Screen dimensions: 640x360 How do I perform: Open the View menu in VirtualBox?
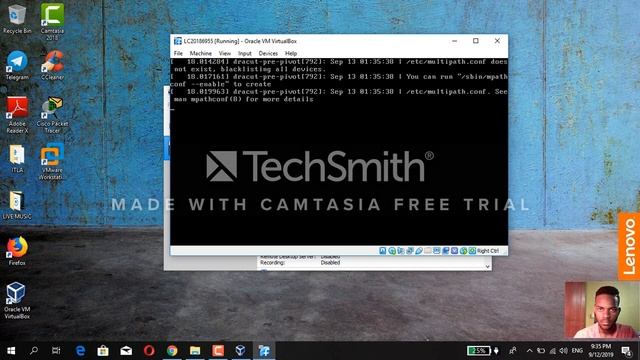224,53
